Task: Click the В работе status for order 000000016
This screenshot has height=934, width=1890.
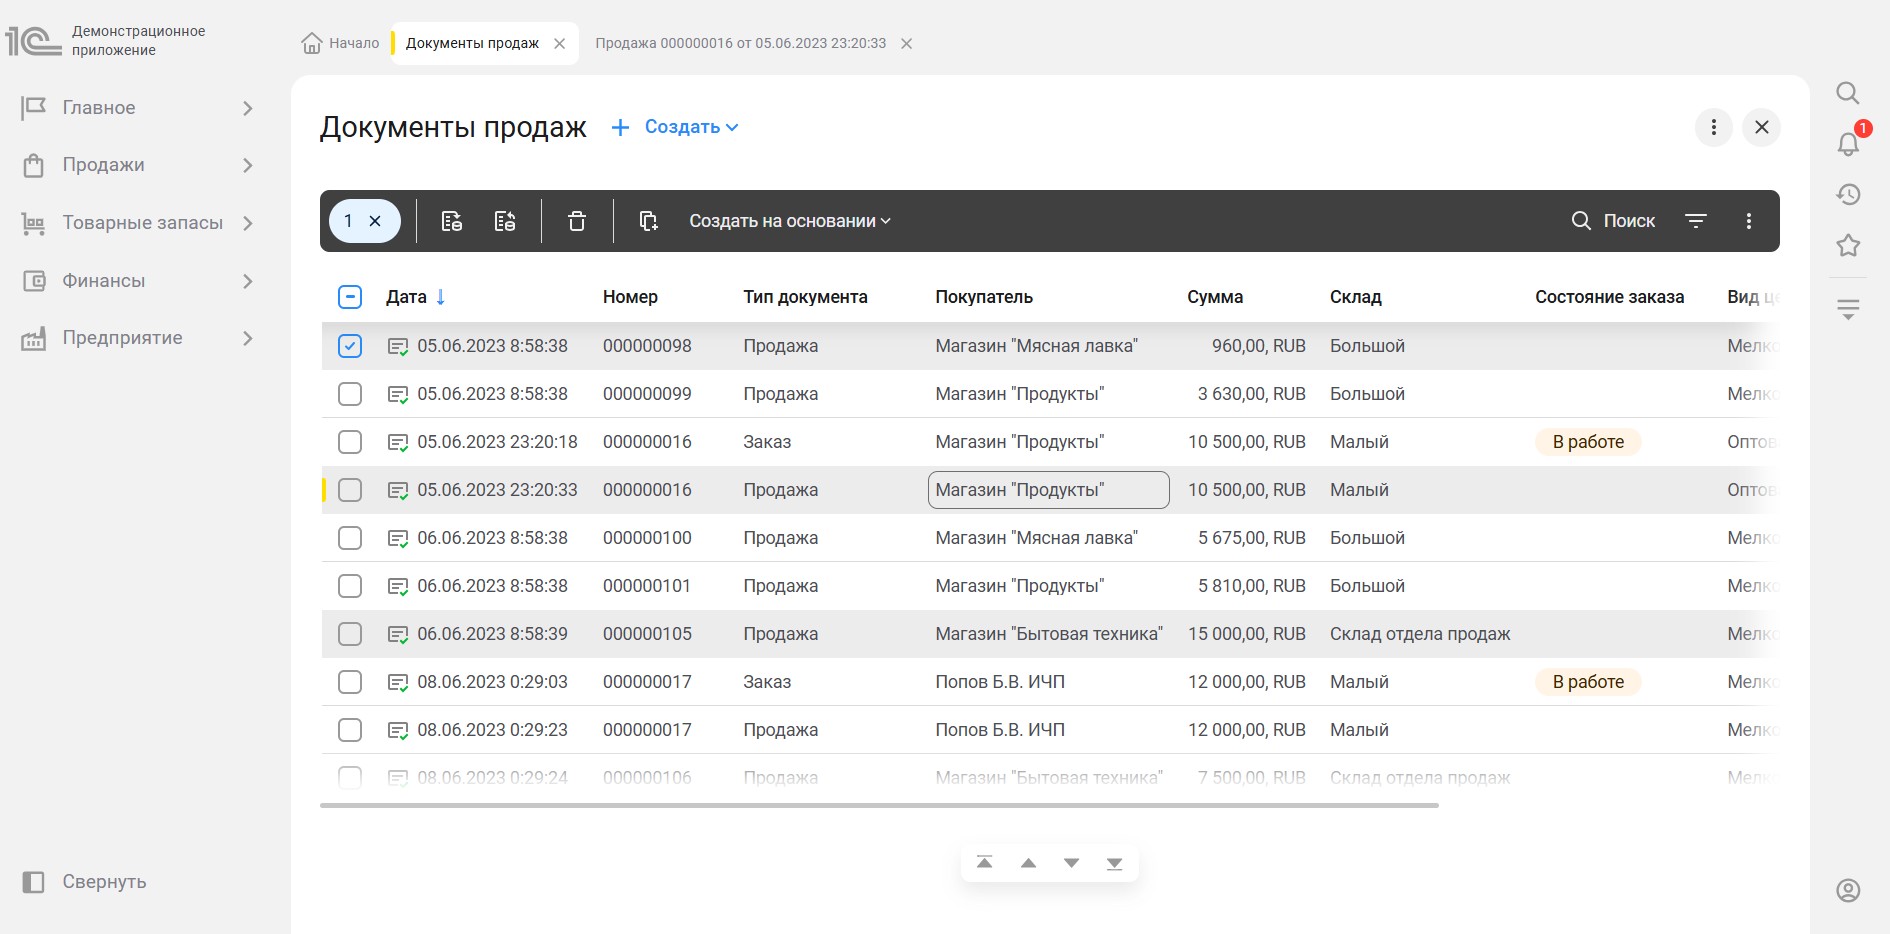Action: 1588,442
